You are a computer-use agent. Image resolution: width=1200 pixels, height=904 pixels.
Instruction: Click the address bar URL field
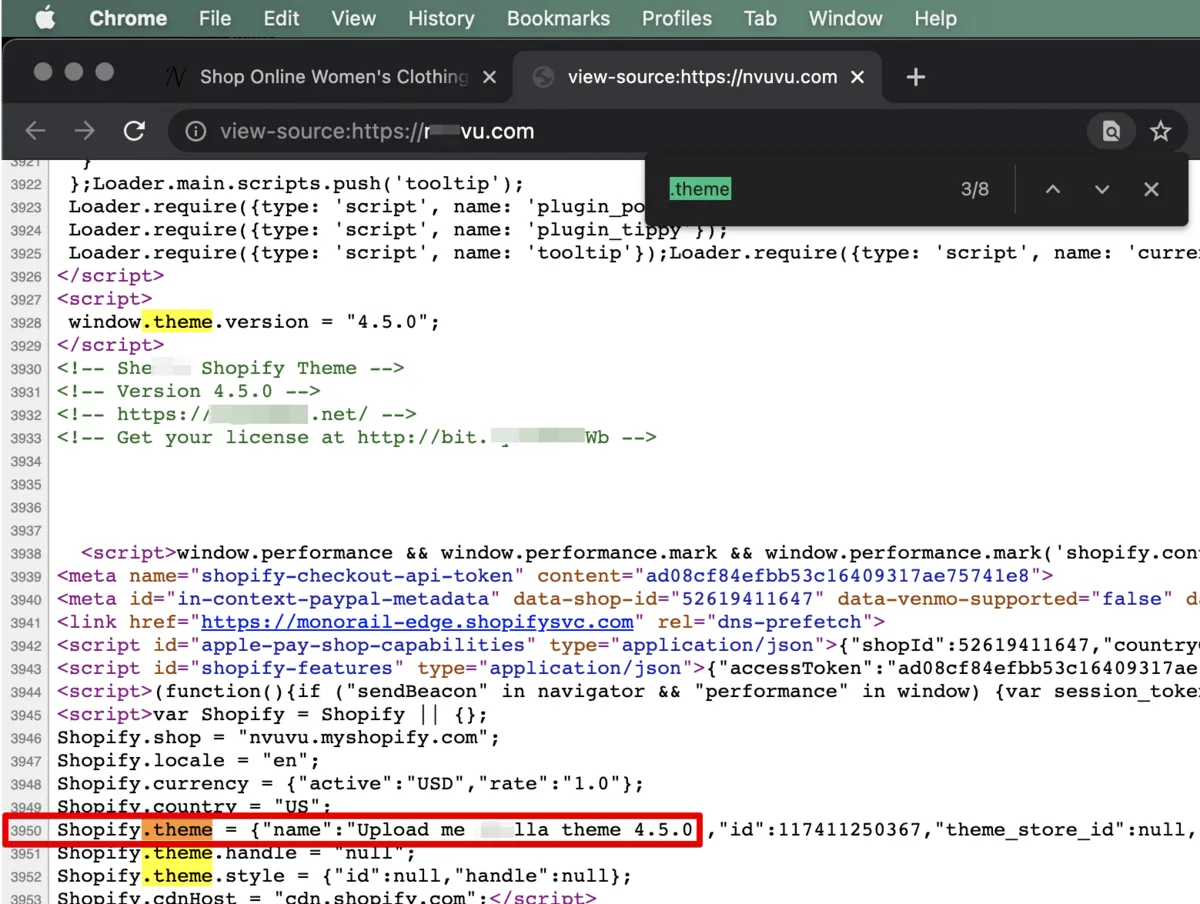(x=640, y=131)
